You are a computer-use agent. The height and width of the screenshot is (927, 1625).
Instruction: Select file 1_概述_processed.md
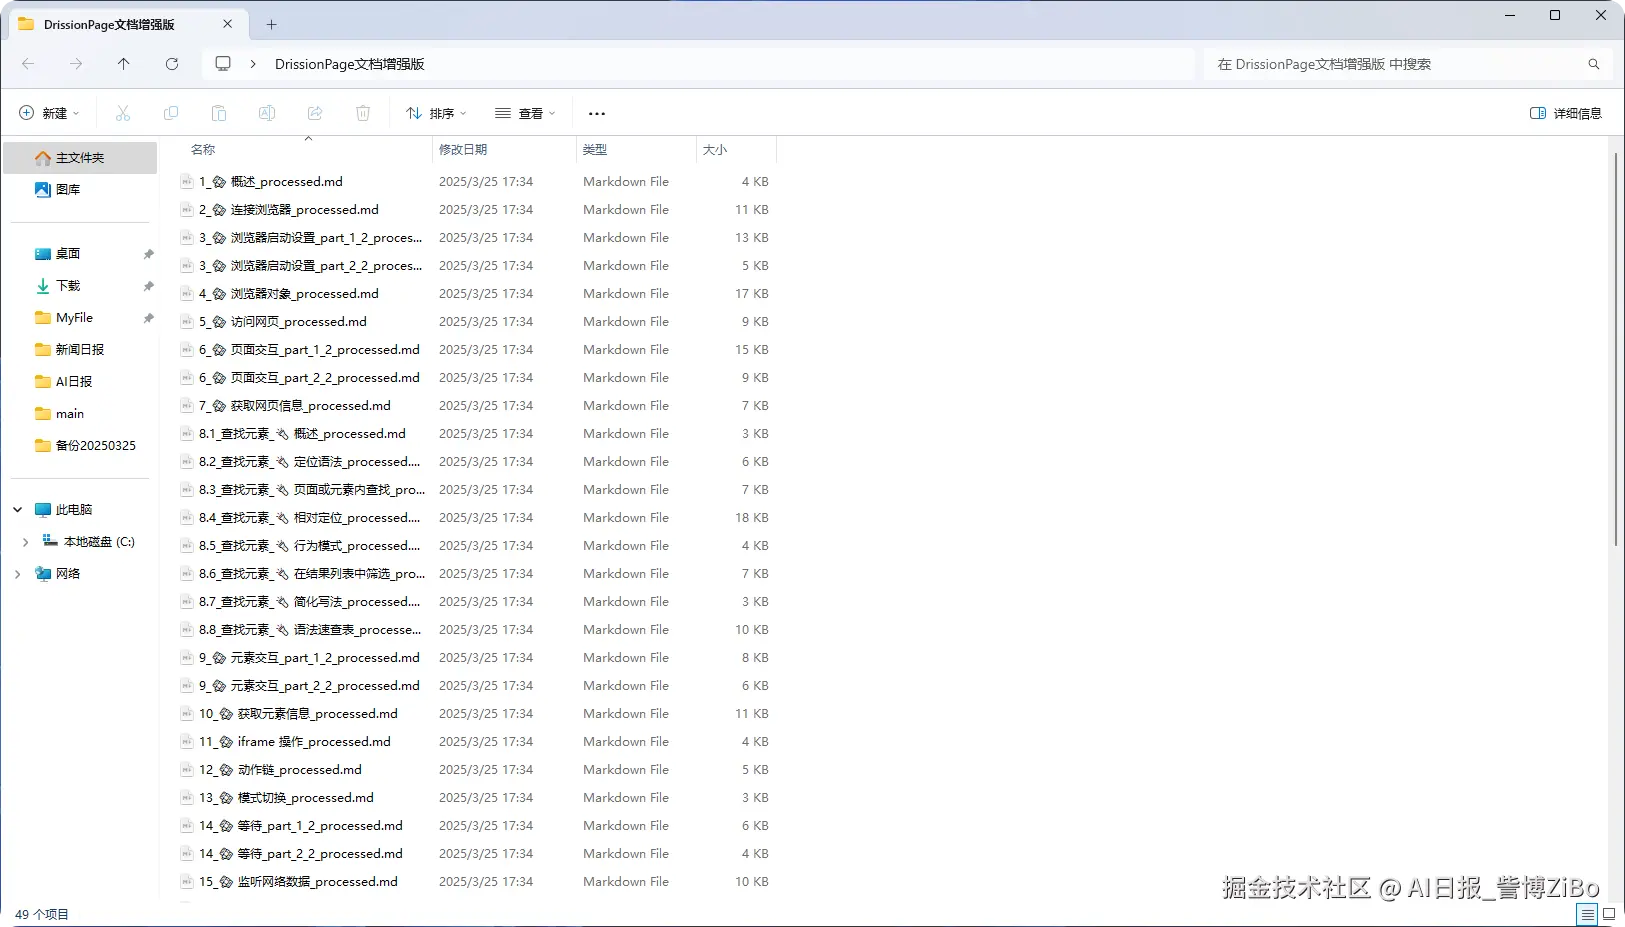(x=478, y=182)
